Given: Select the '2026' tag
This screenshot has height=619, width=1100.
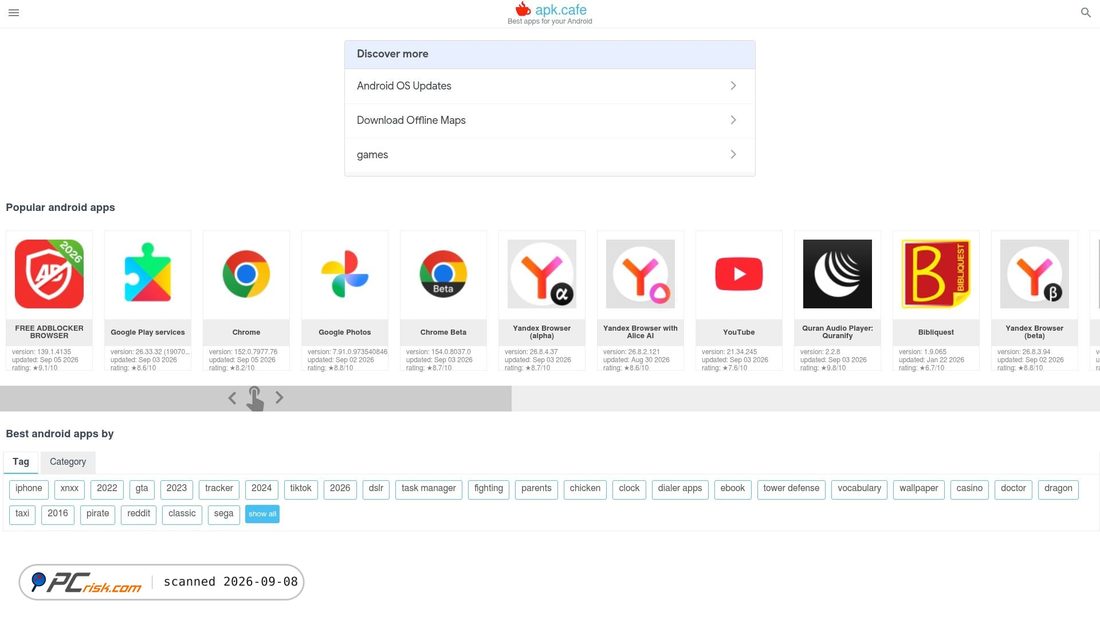Looking at the screenshot, I should [340, 489].
